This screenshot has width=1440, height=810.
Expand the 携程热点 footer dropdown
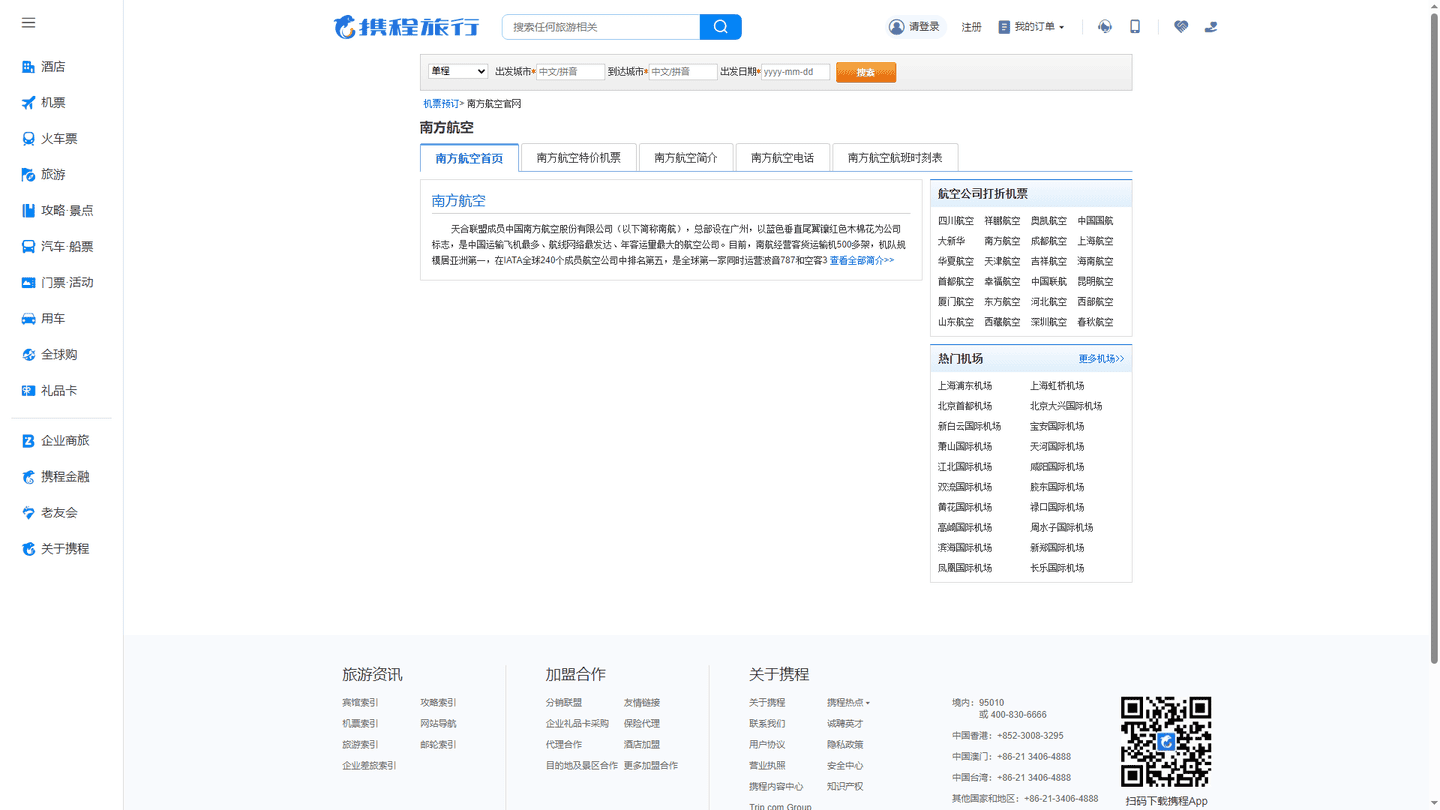point(848,703)
